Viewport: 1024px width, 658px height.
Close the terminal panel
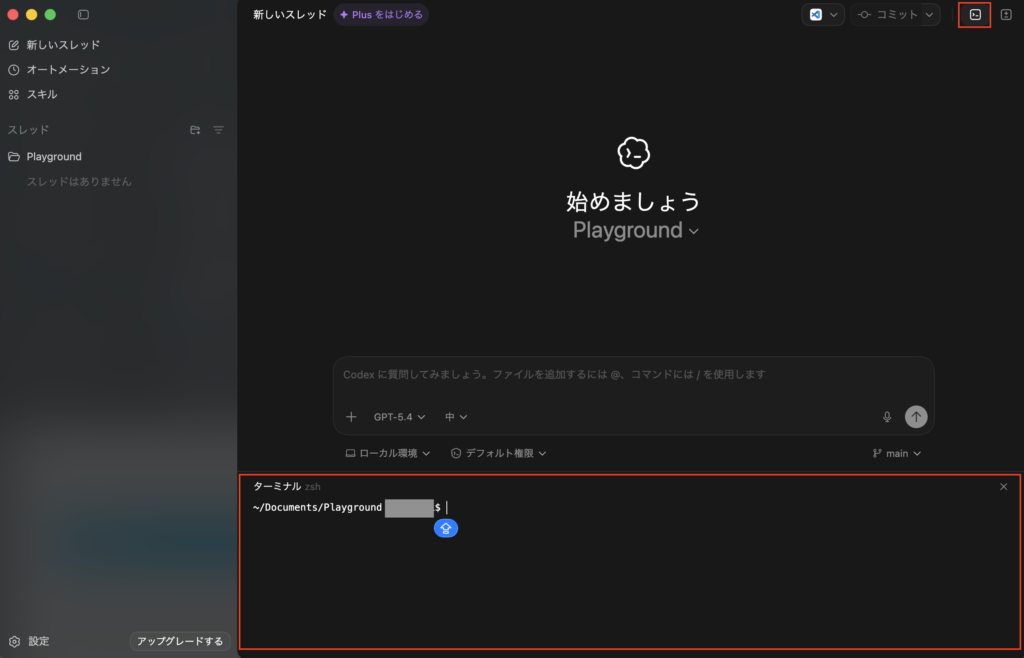(x=1003, y=487)
